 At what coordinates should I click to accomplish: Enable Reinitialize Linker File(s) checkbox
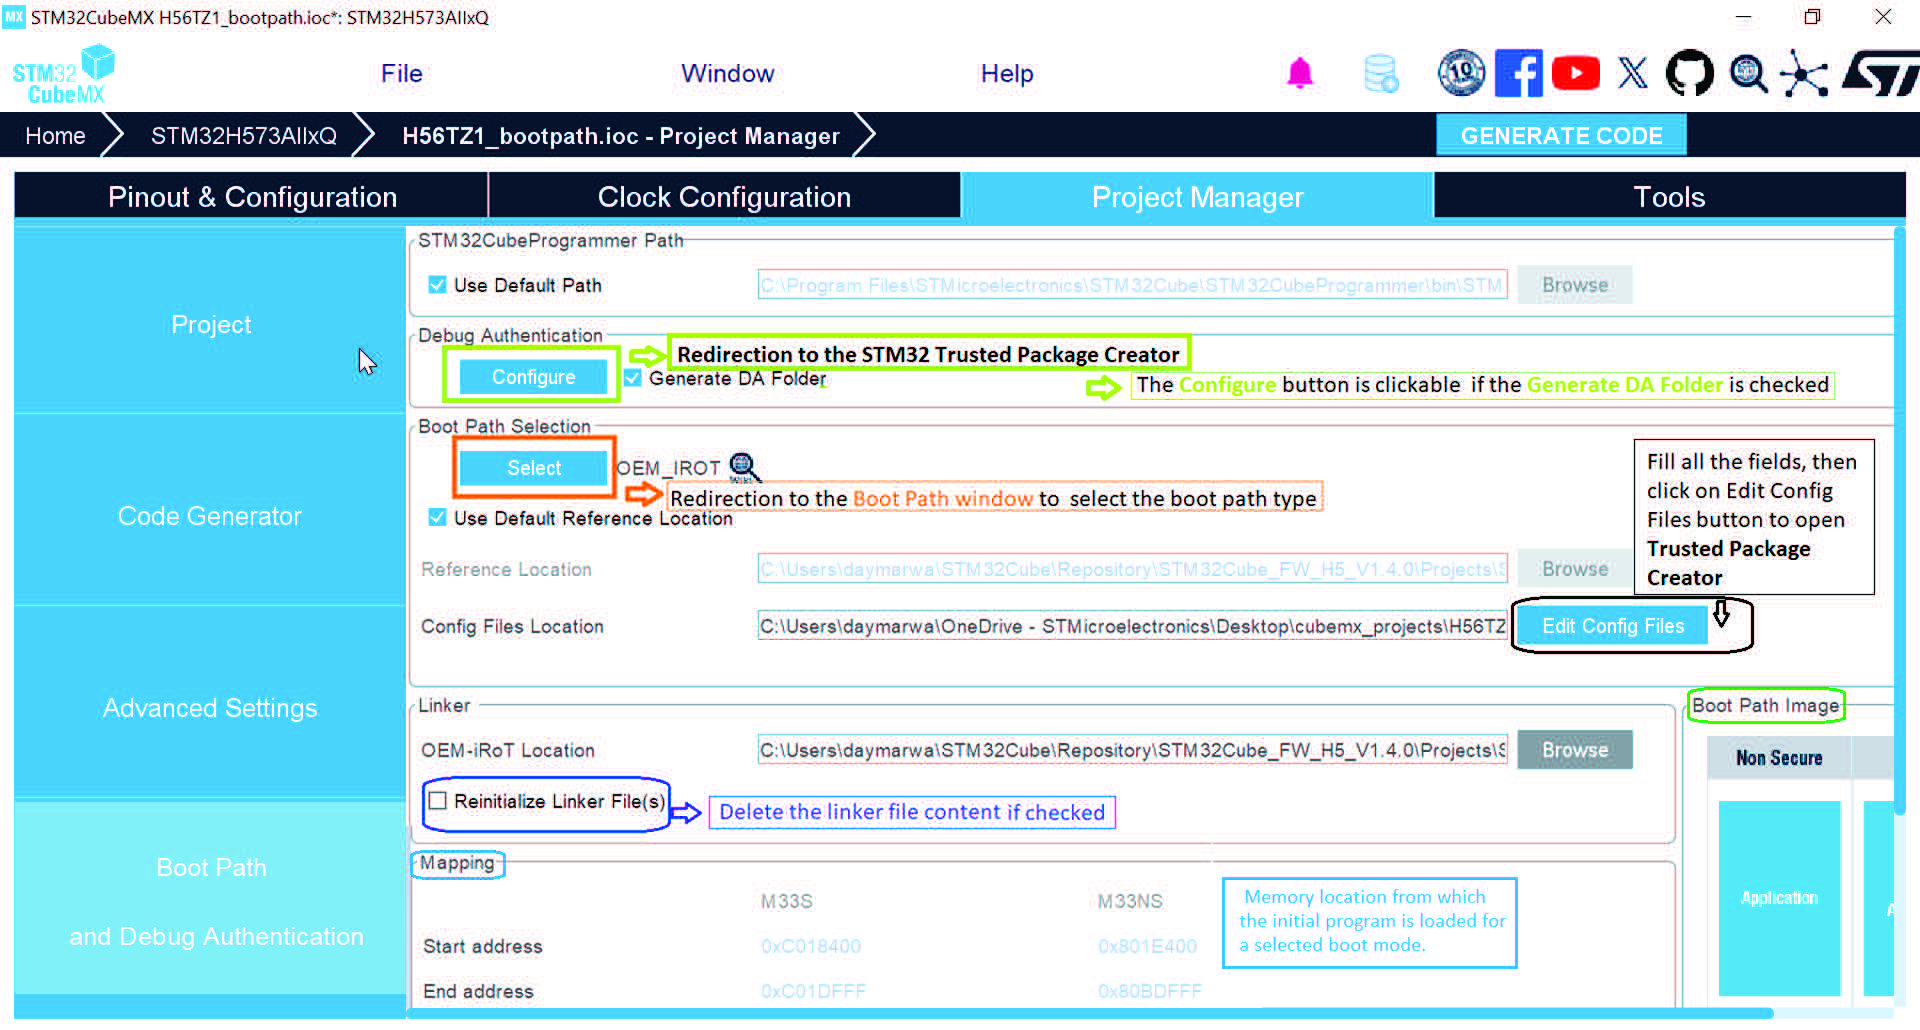(x=437, y=801)
